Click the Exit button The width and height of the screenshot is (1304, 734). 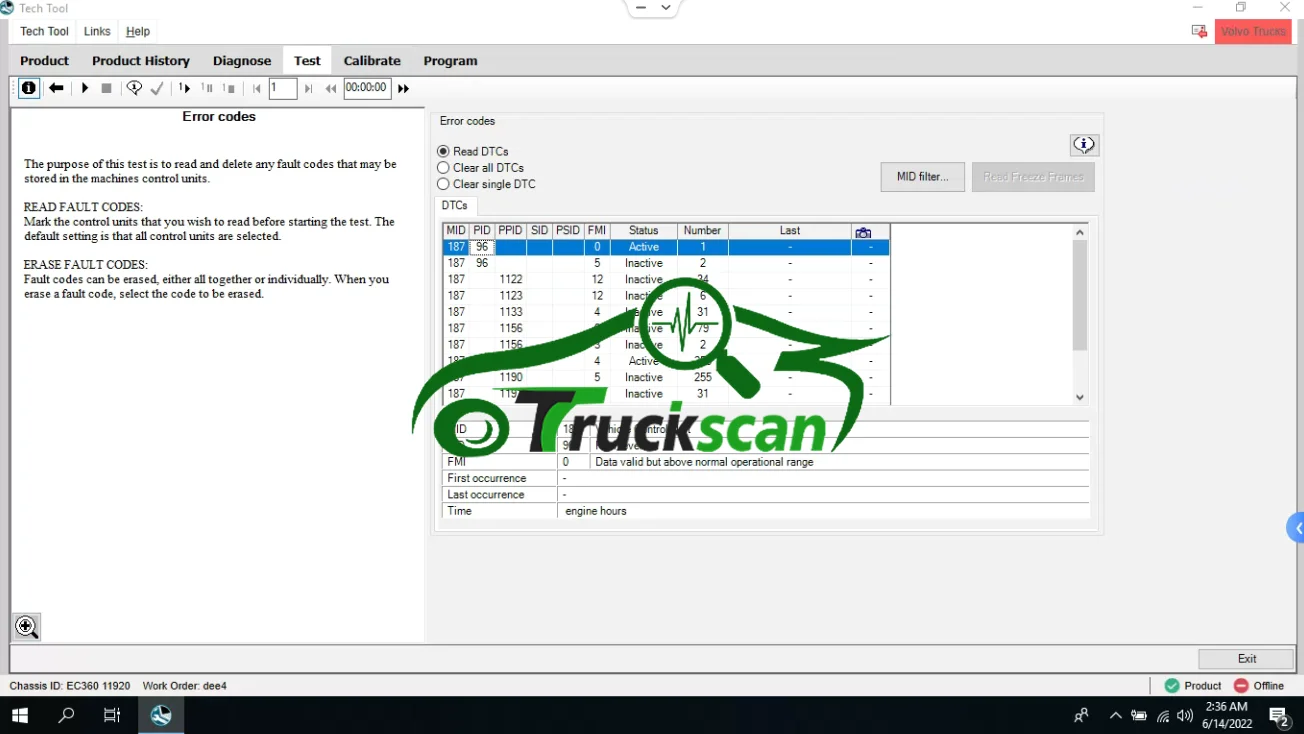pyautogui.click(x=1246, y=659)
